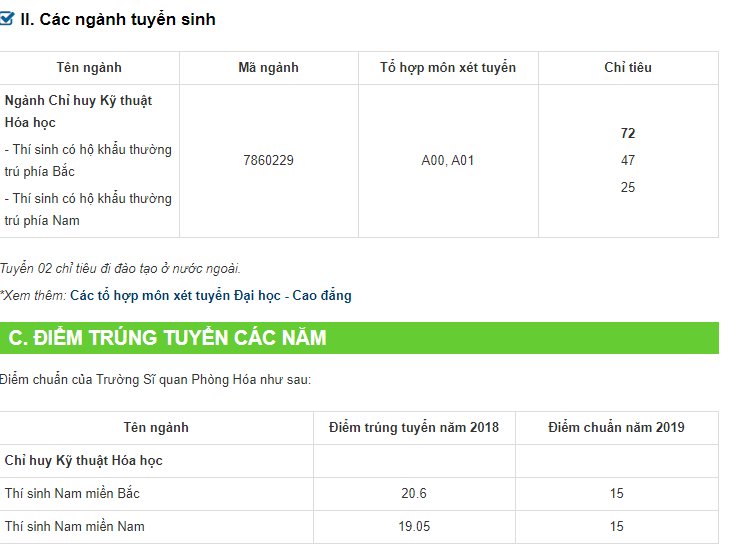This screenshot has width=729, height=548.
Task: Click green banner C. ĐIỂM TRÚNG TUYỂN CÁC NĂM
Action: (x=359, y=338)
